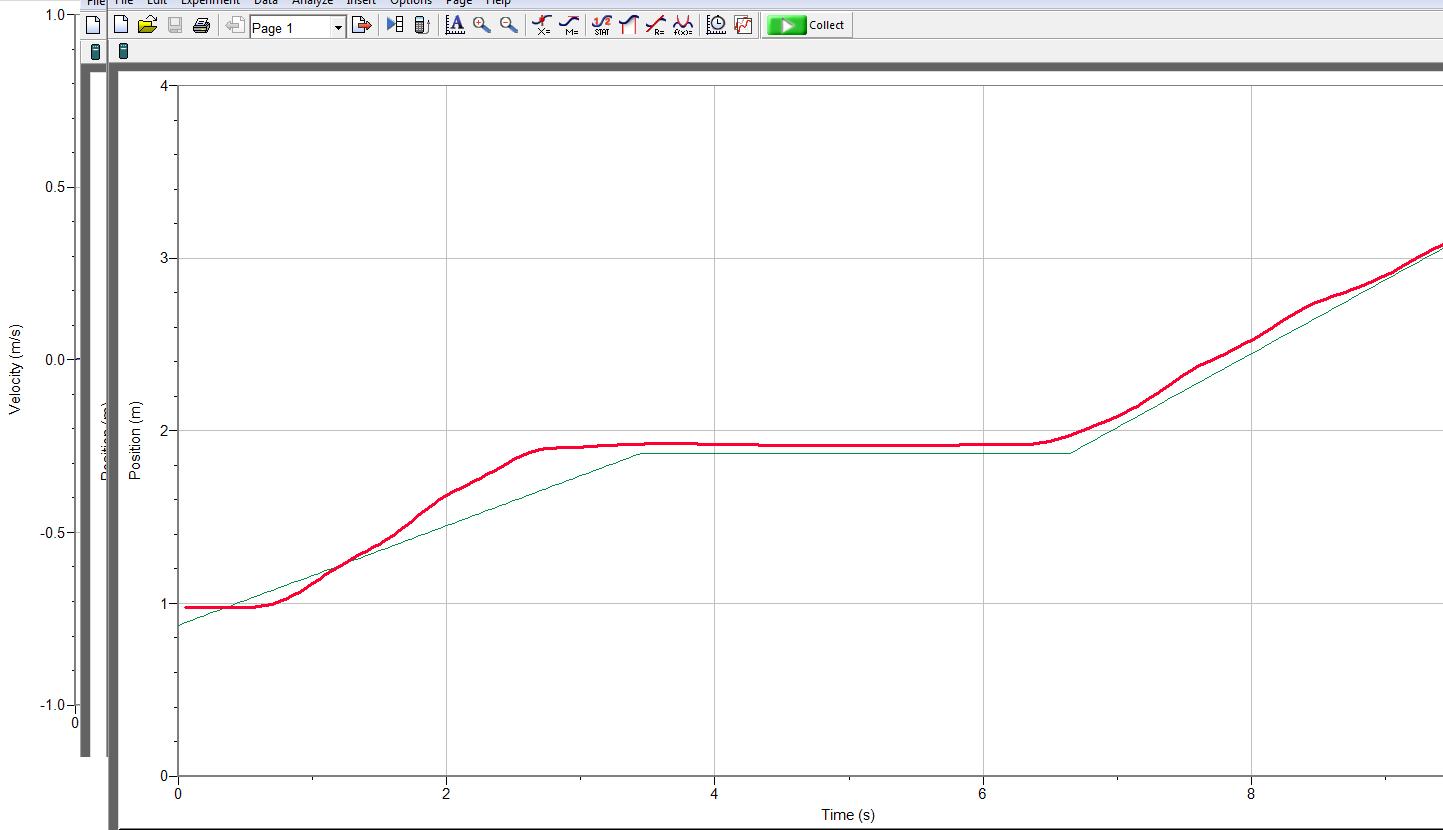Open the Analyze menu
The height and width of the screenshot is (830, 1443).
313,3
